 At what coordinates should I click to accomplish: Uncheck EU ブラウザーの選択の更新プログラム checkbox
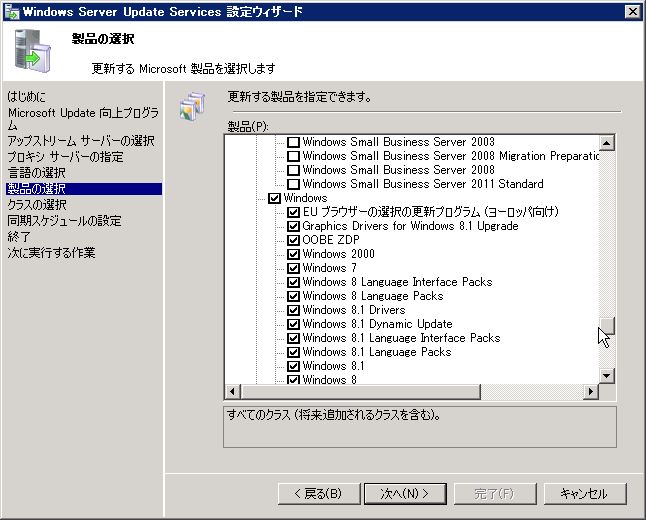[x=293, y=212]
